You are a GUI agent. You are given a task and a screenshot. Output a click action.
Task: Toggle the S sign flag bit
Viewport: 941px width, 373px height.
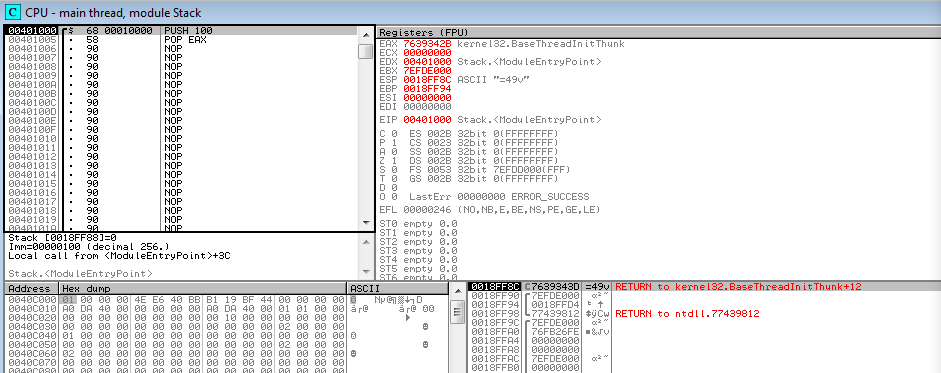tap(394, 169)
